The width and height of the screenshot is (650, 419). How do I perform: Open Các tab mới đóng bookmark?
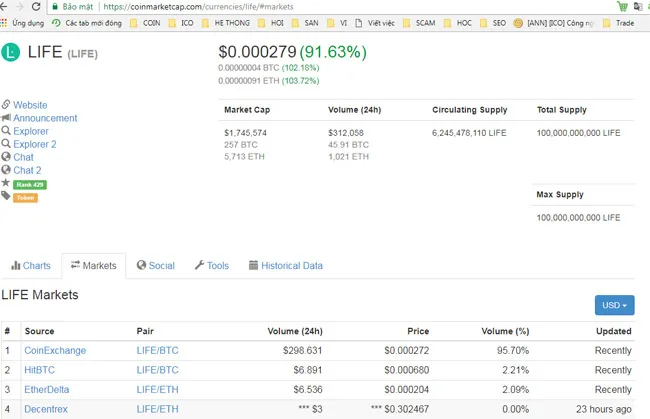click(x=87, y=23)
